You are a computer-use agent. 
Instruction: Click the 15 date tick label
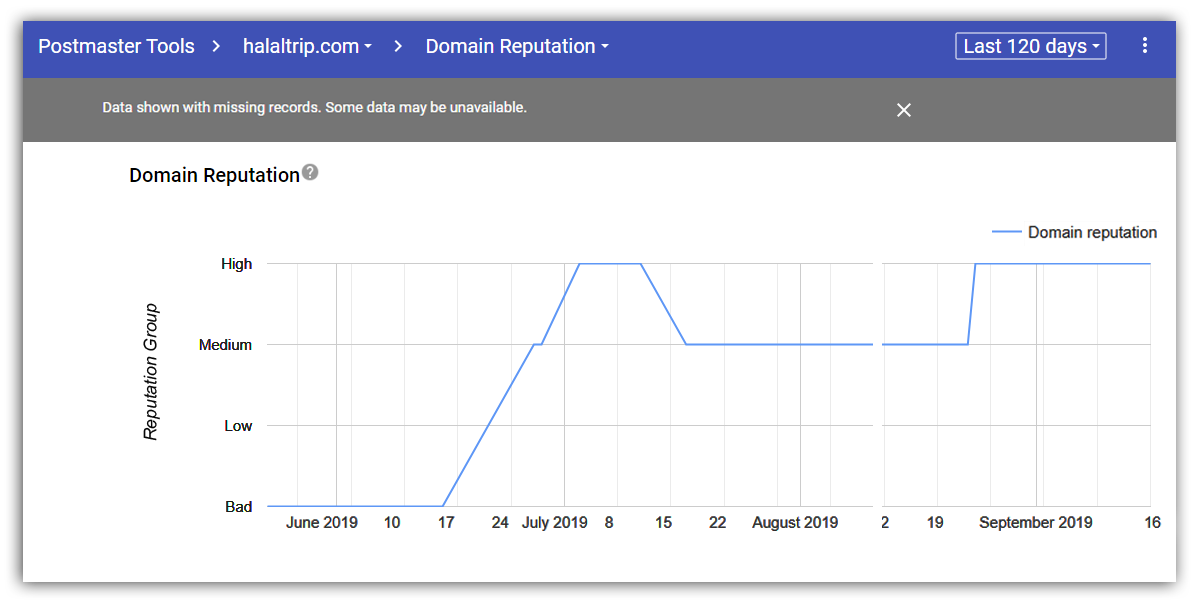click(664, 522)
